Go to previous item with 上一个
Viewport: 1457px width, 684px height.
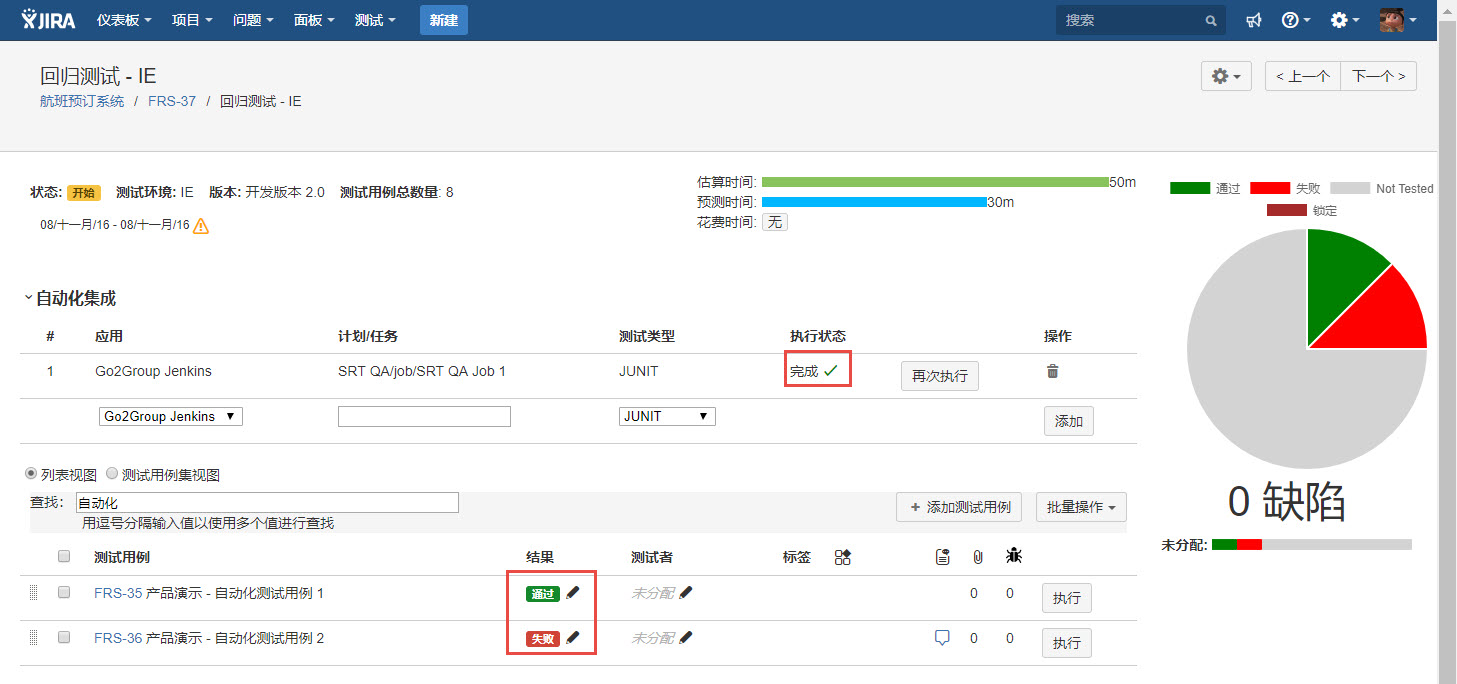coord(1302,76)
